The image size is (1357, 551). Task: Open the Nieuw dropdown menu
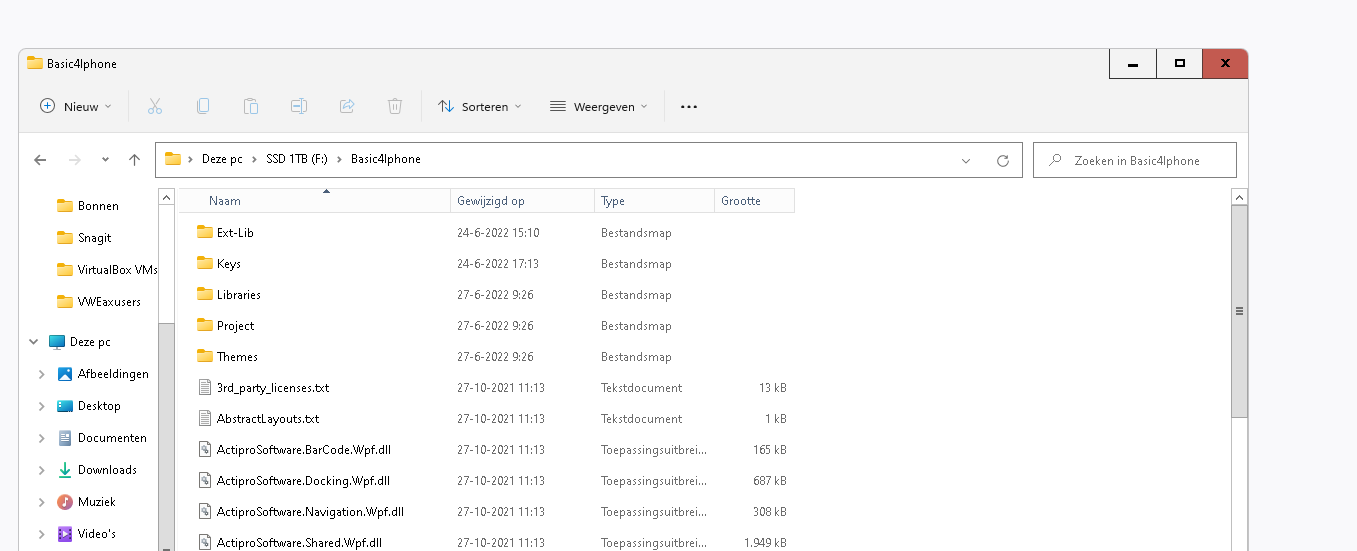coord(76,106)
